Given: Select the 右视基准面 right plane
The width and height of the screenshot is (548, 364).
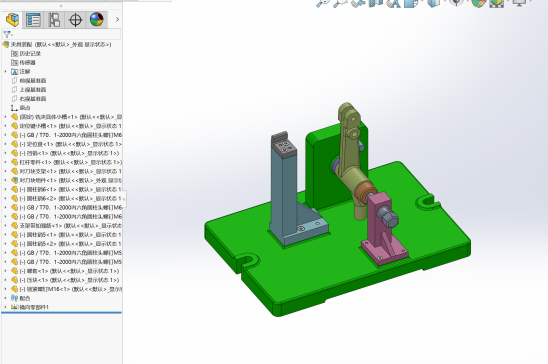Looking at the screenshot, I should pyautogui.click(x=29, y=99).
